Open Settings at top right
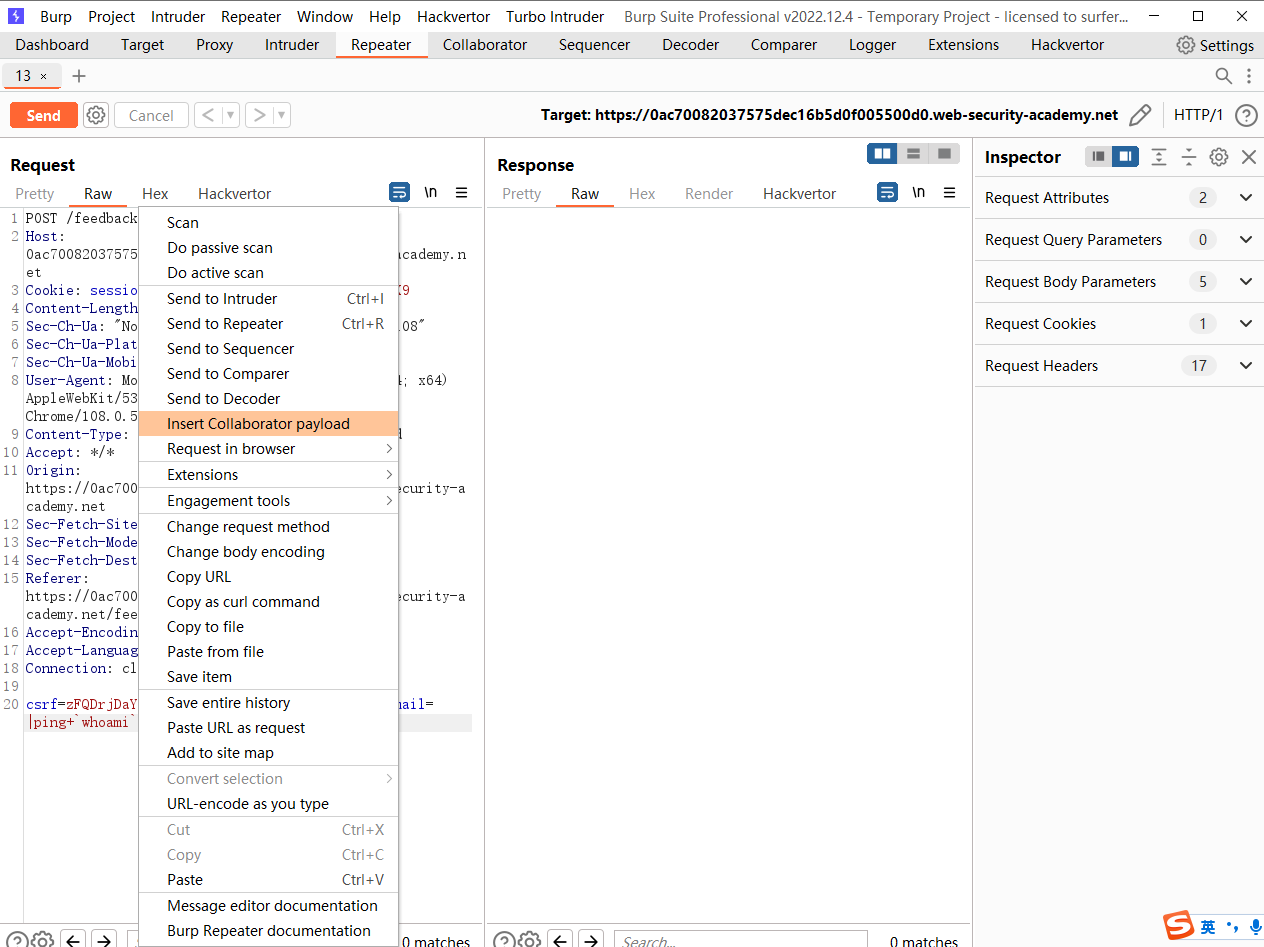1264x947 pixels. (1215, 45)
